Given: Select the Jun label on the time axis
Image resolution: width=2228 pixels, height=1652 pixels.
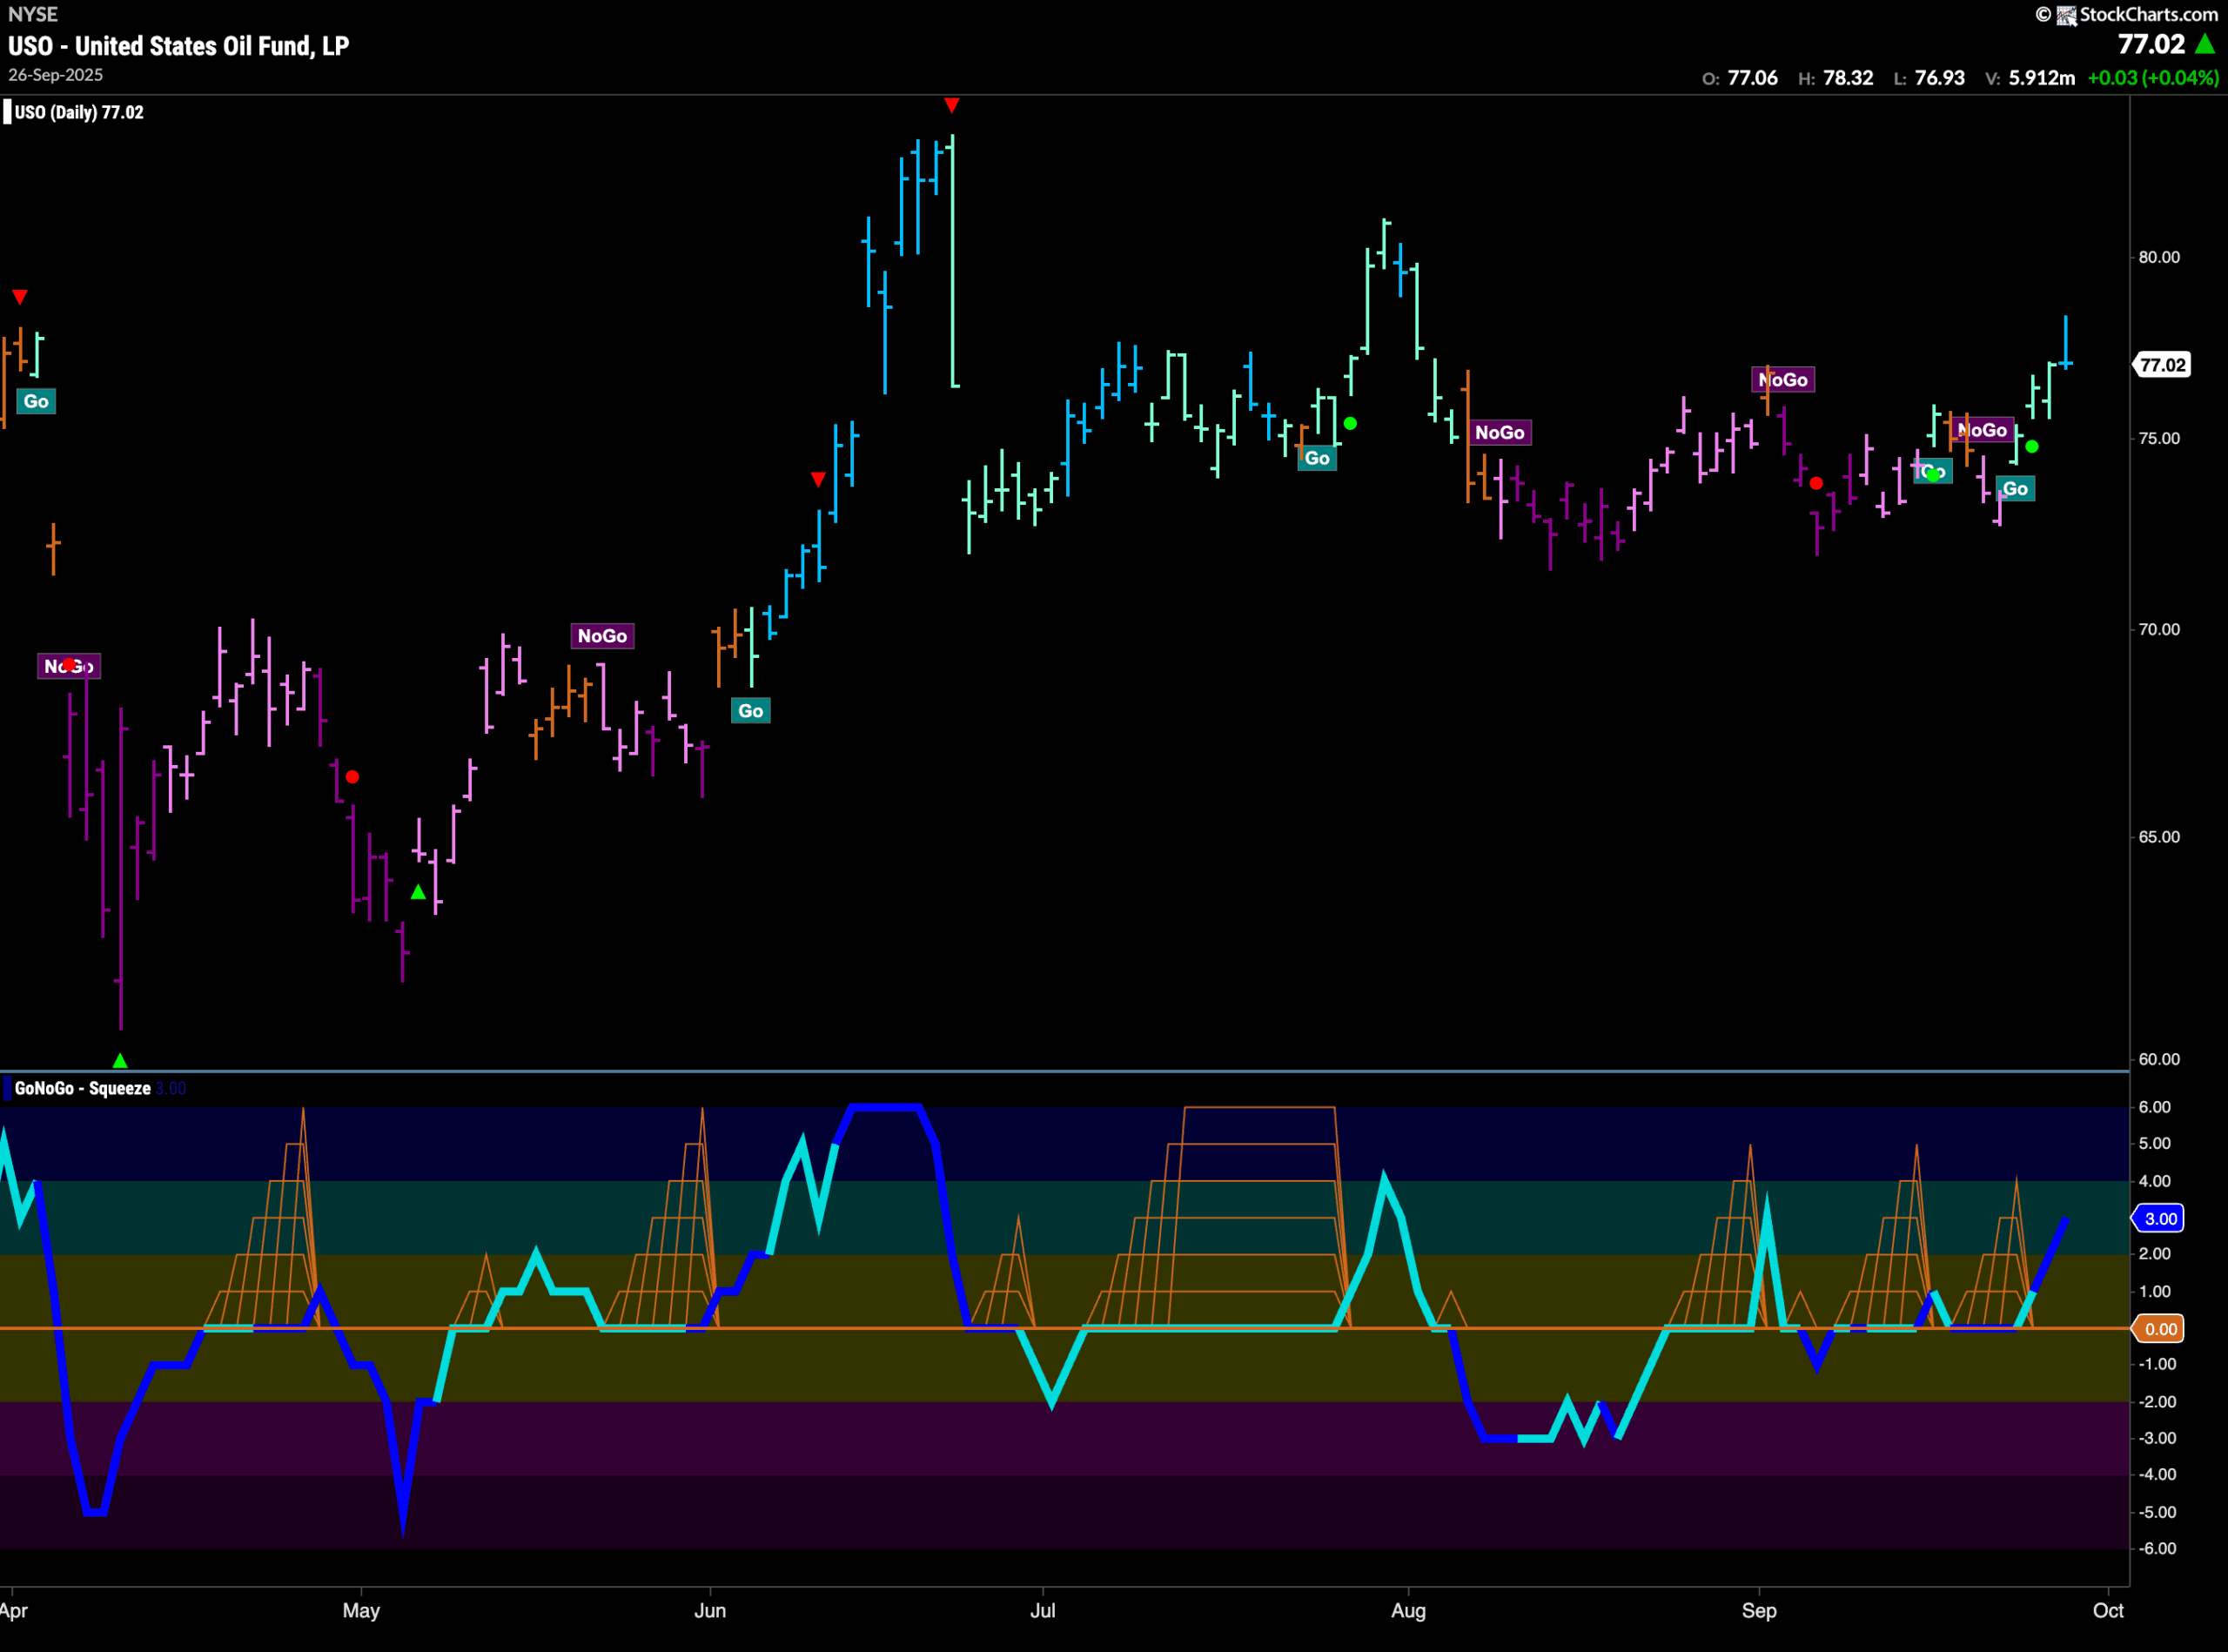Looking at the screenshot, I should [710, 1610].
